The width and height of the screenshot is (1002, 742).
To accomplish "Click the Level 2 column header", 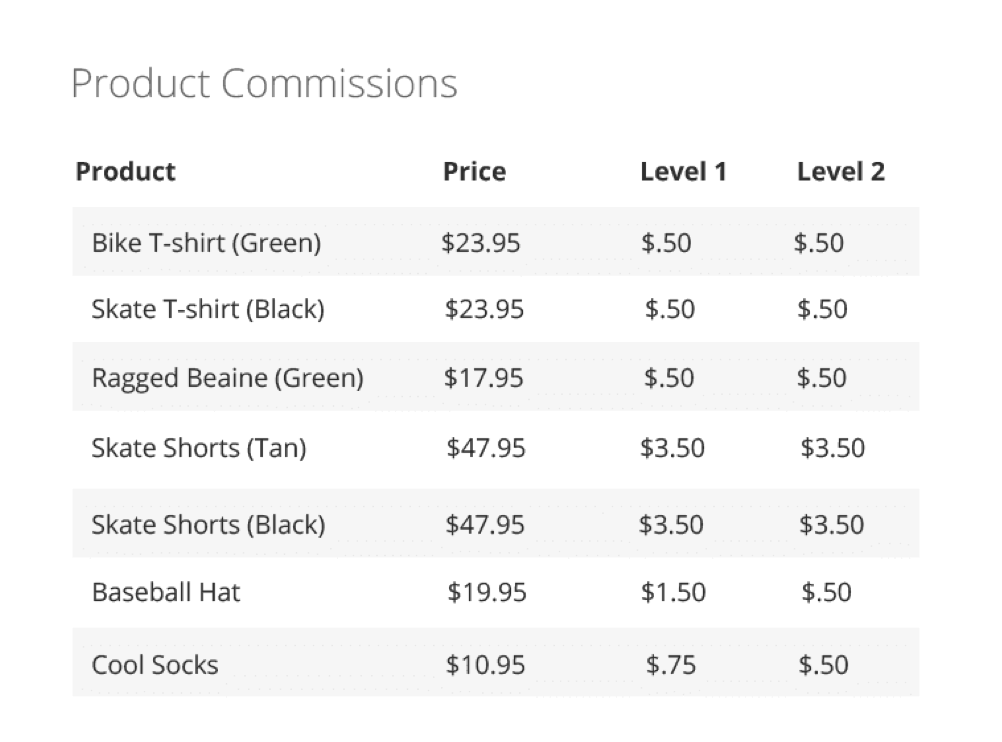I will 840,172.
